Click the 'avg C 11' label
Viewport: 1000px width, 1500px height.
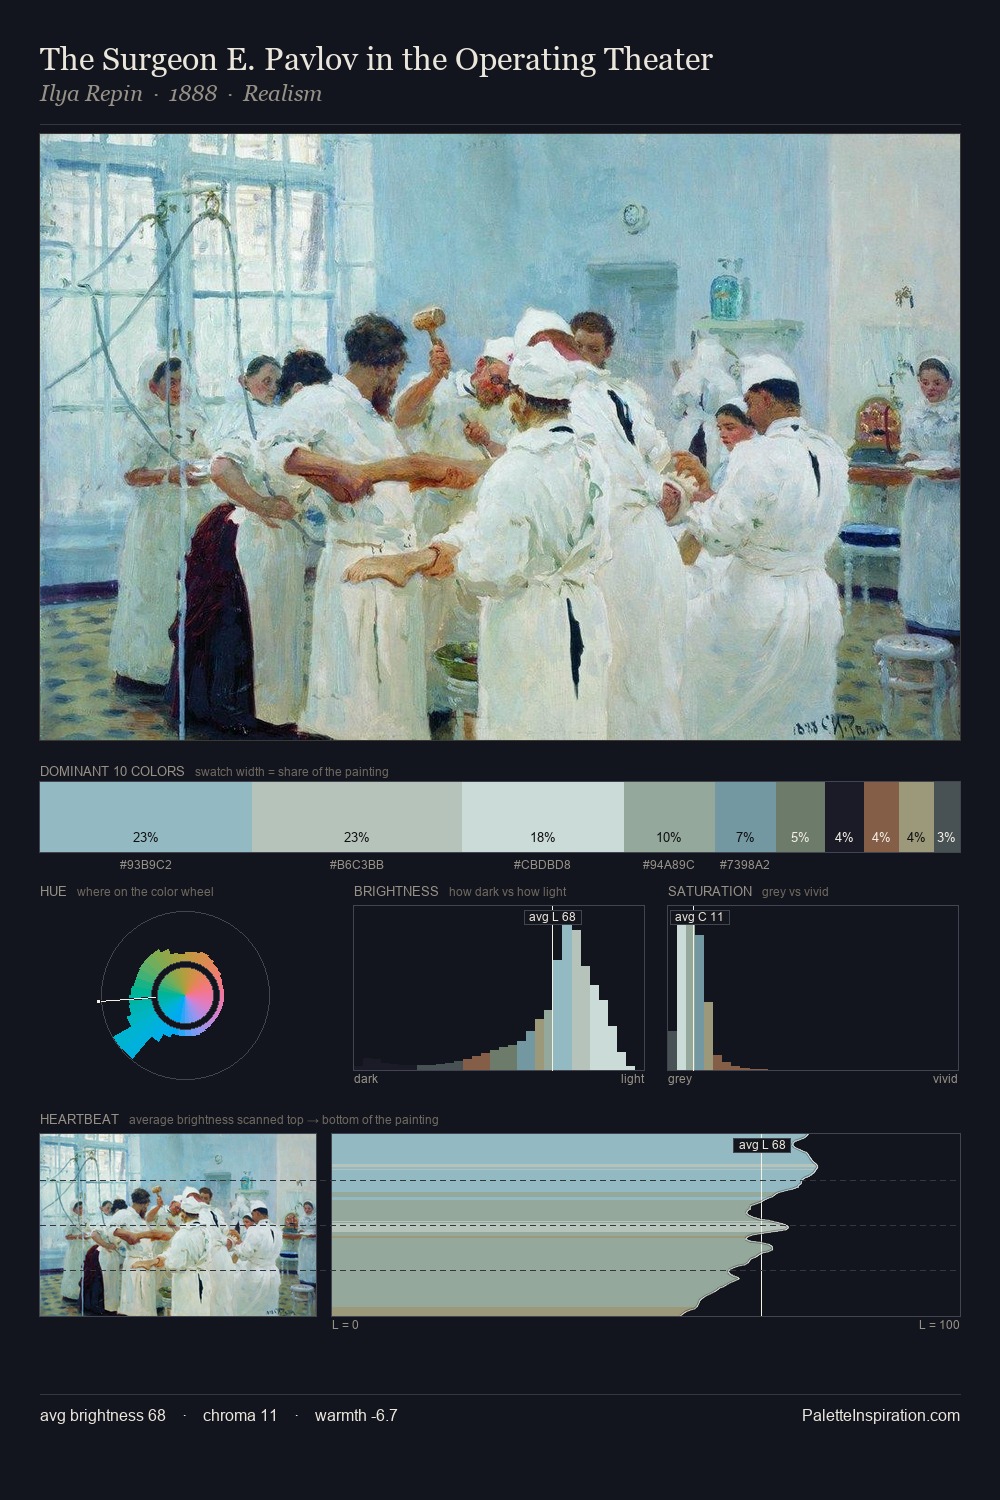699,917
